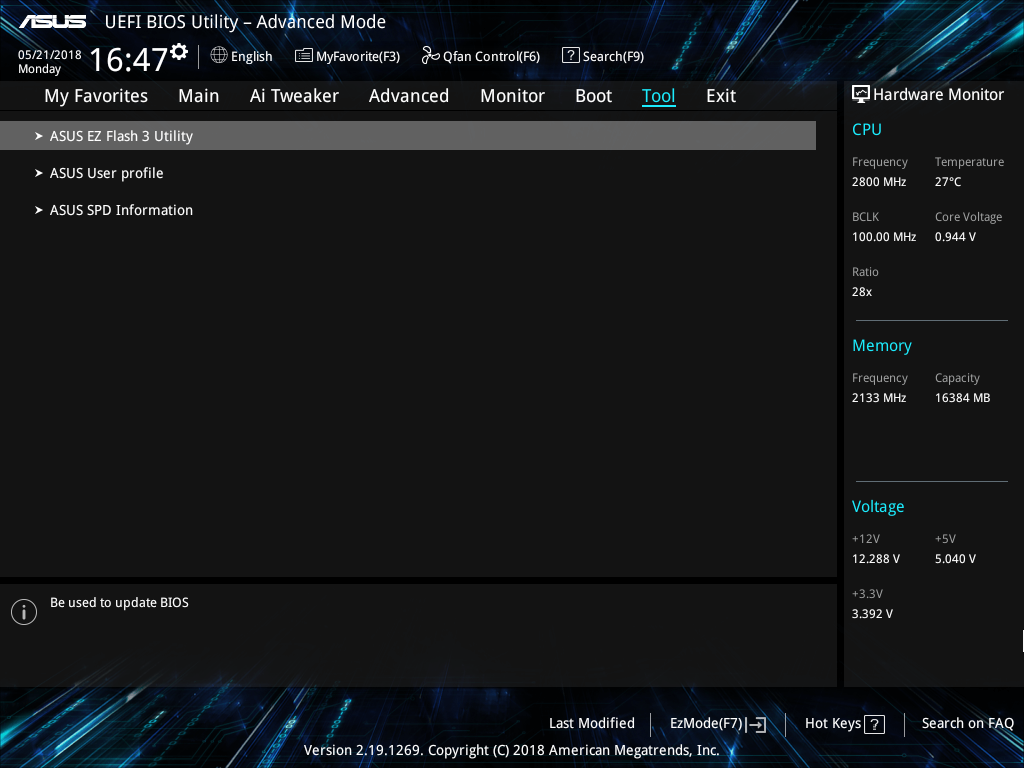This screenshot has height=768, width=1024.
Task: Go to the Advanced tab
Action: pyautogui.click(x=409, y=96)
